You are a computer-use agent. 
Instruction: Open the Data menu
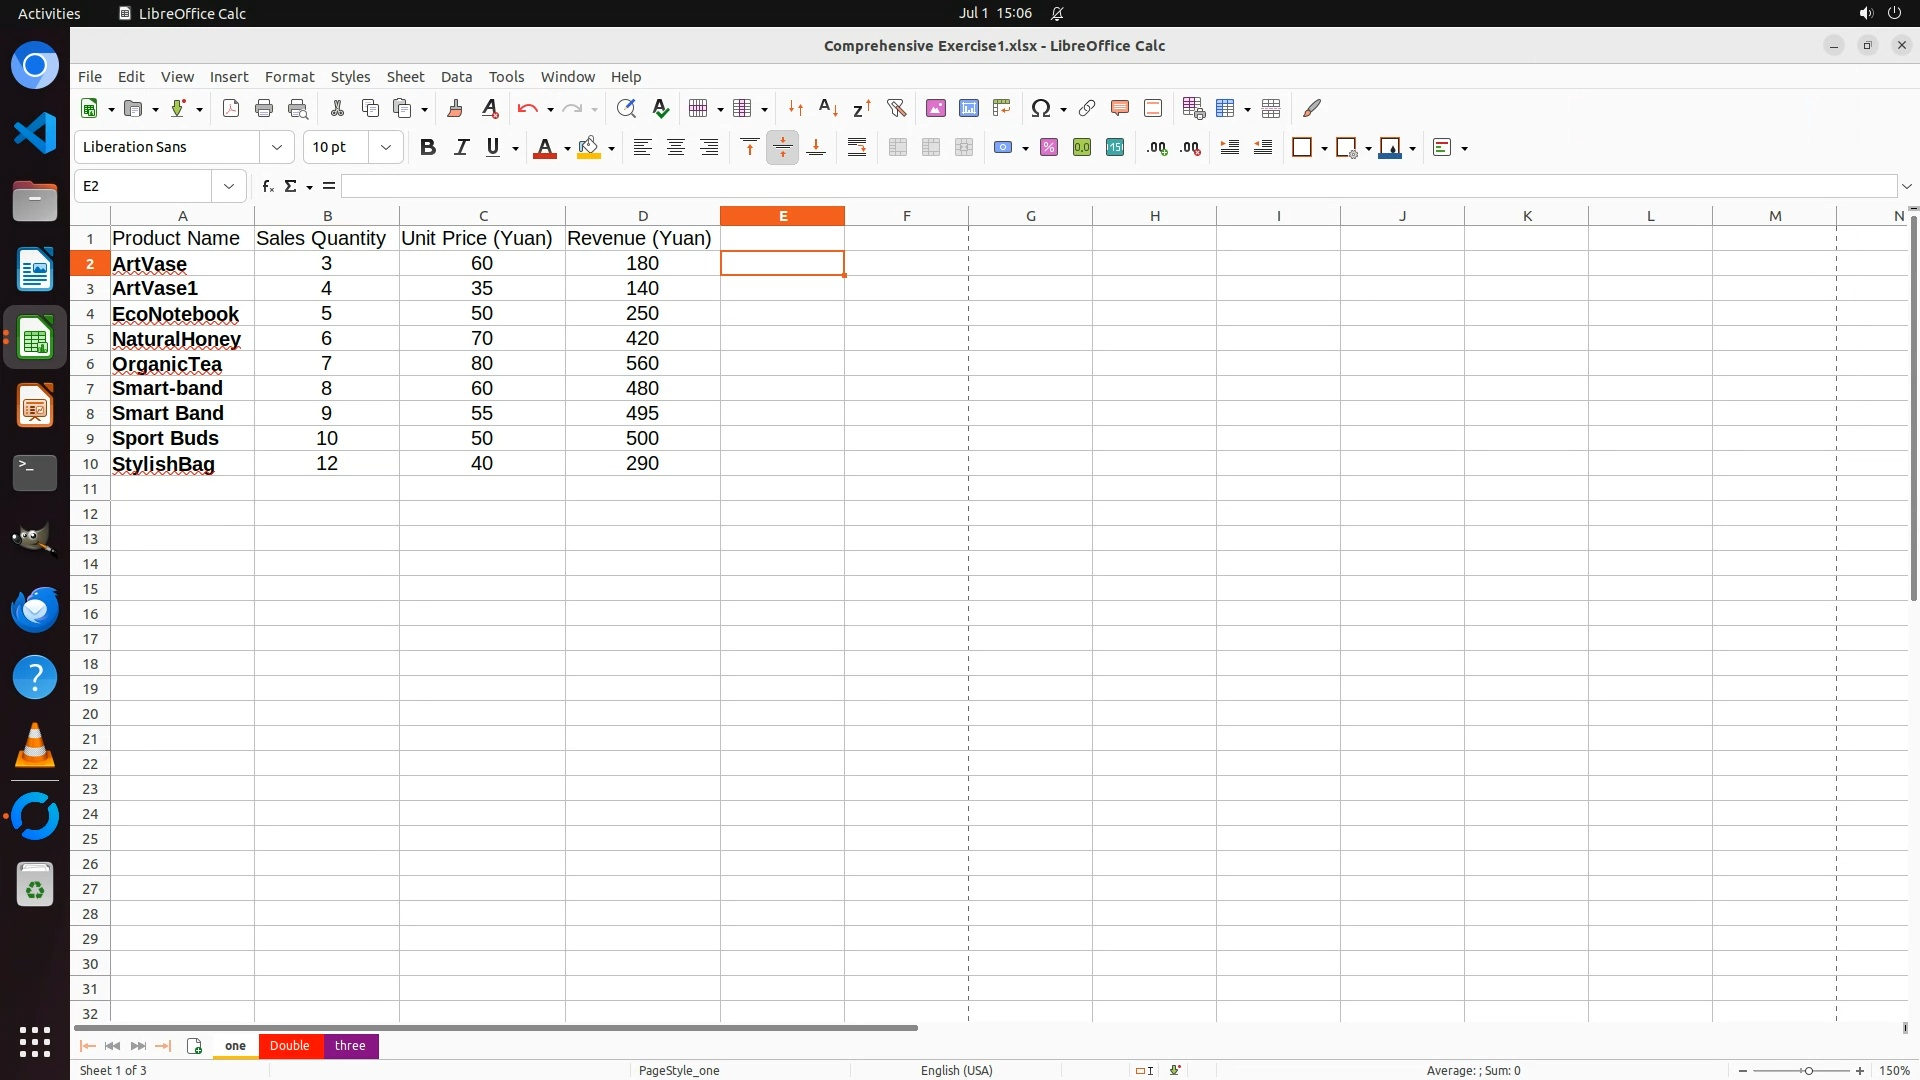tap(456, 76)
